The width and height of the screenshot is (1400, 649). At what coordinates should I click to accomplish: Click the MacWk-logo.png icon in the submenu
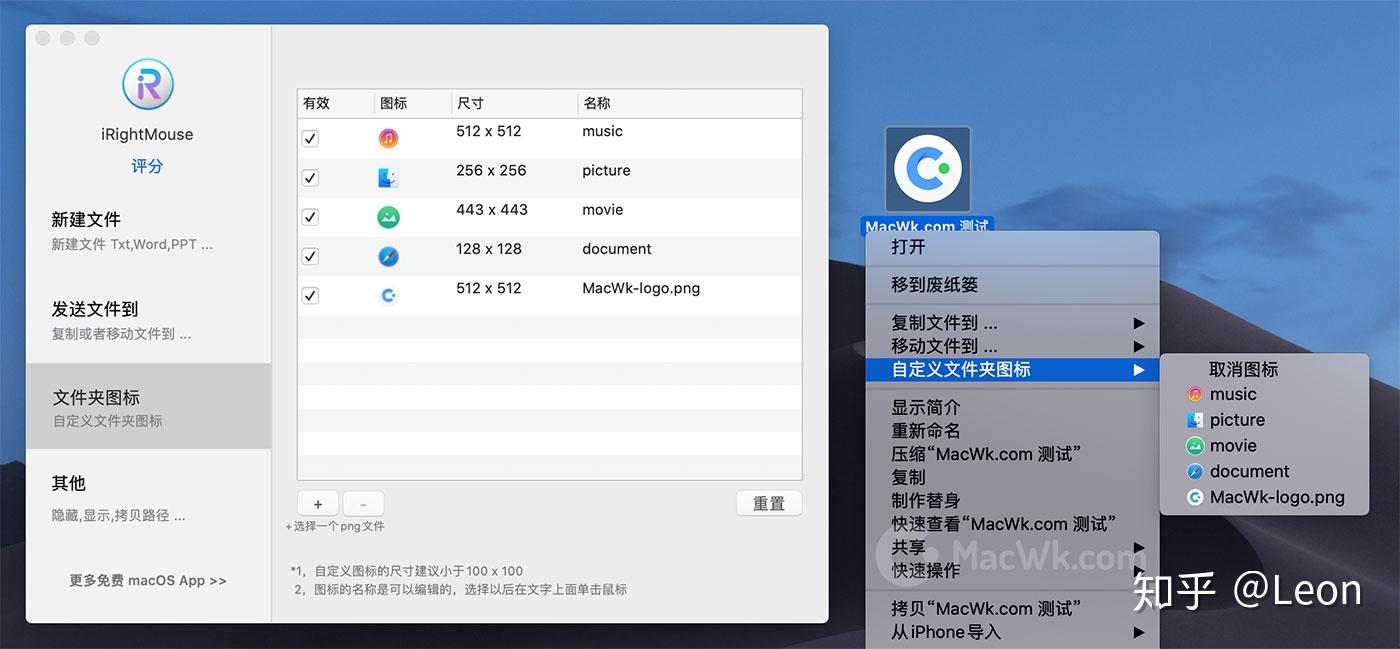pos(1194,498)
